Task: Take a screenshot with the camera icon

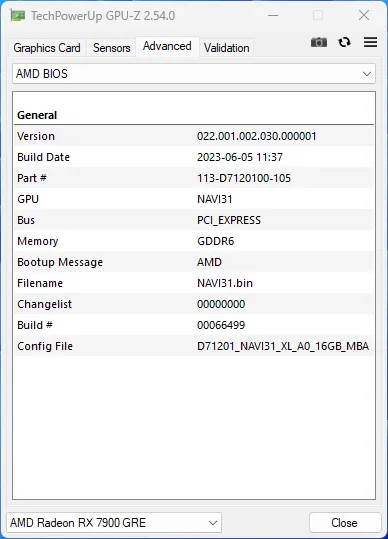Action: pyautogui.click(x=319, y=42)
